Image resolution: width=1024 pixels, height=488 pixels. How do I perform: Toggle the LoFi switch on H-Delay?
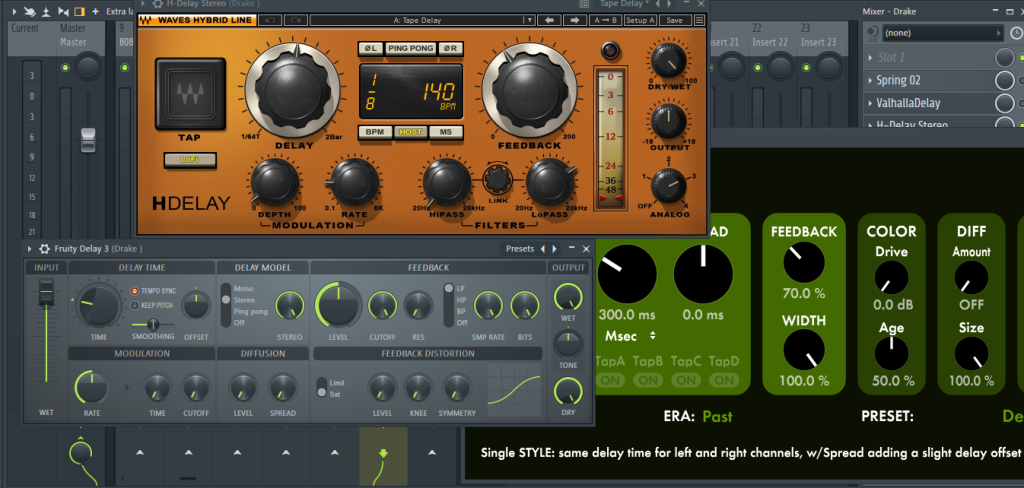[x=188, y=158]
